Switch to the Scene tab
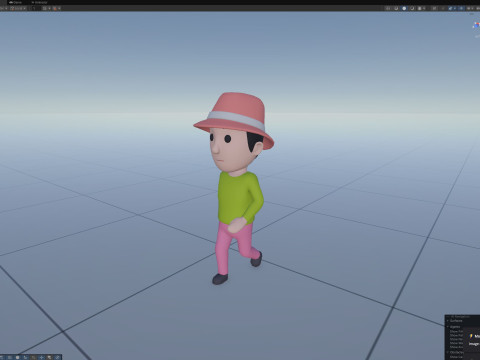Viewport: 480px width, 360px height. 15,2
